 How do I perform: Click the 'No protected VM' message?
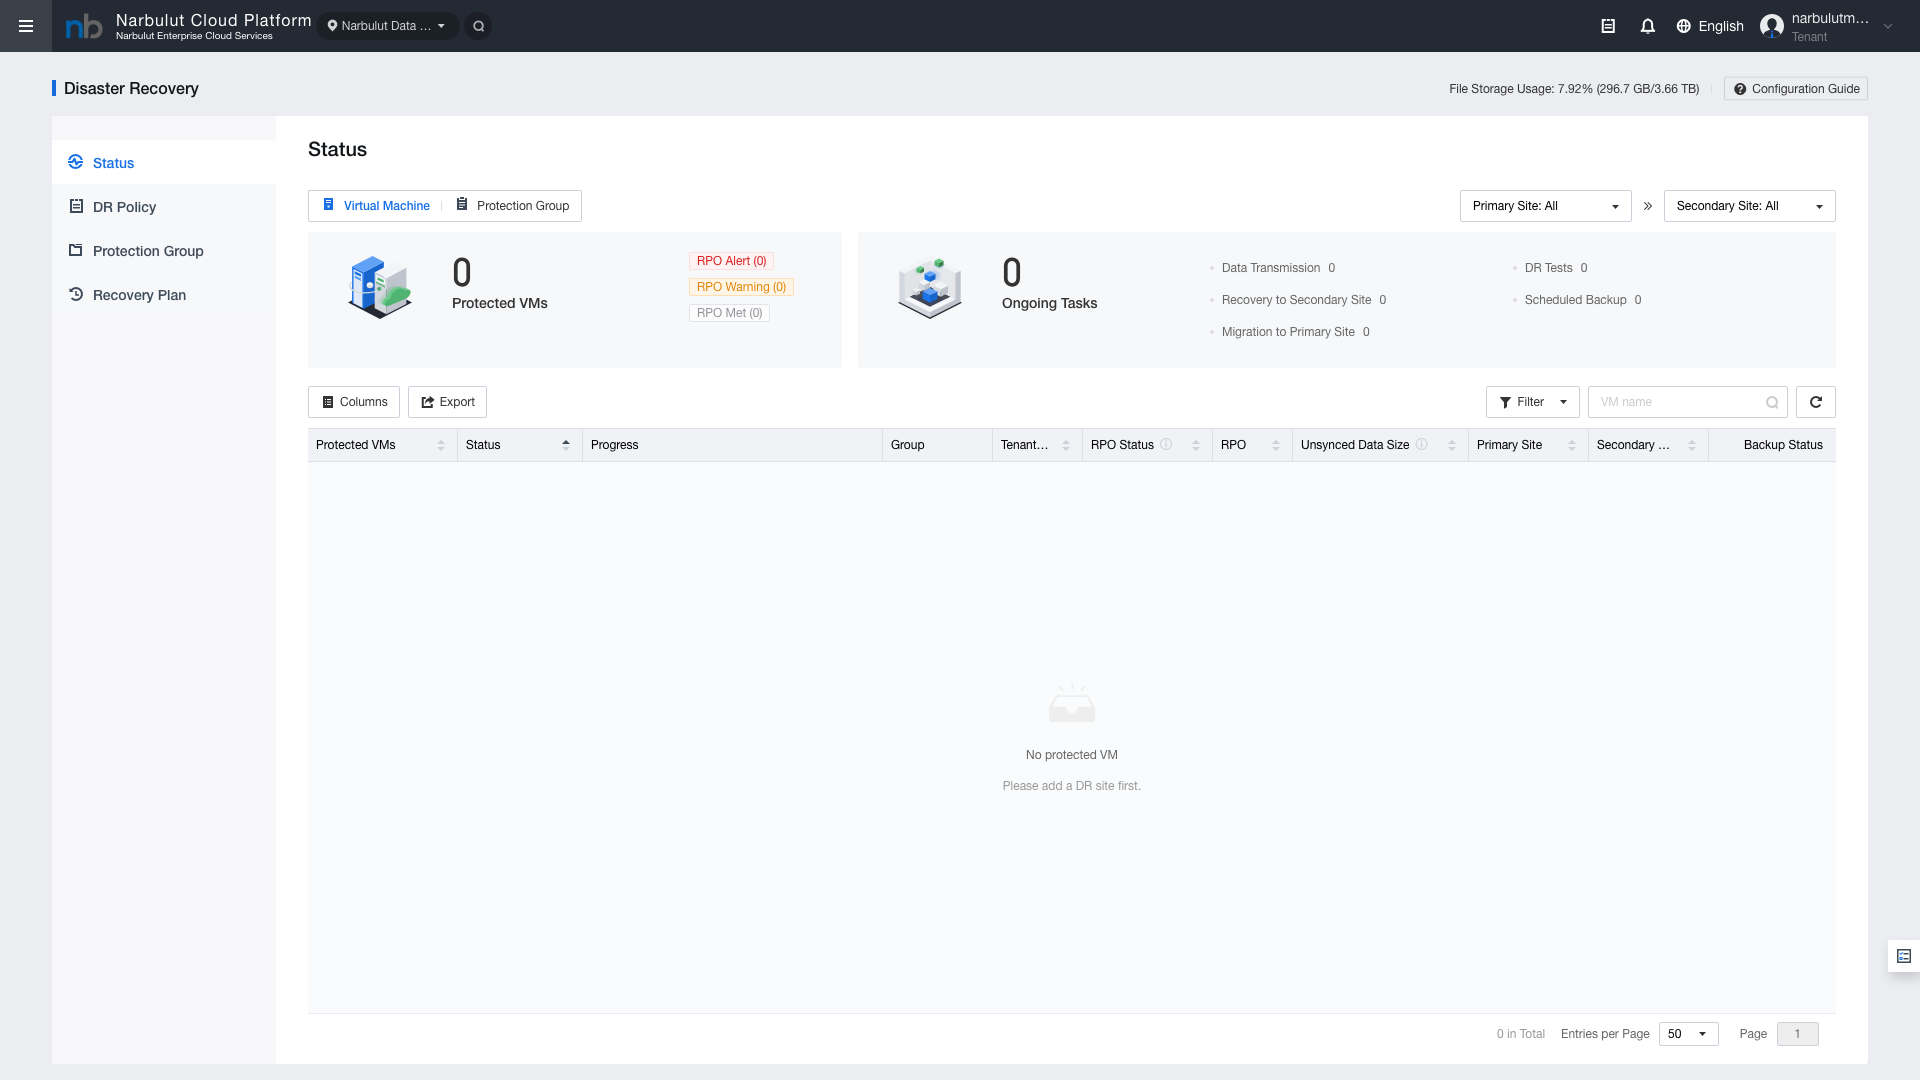1072,755
